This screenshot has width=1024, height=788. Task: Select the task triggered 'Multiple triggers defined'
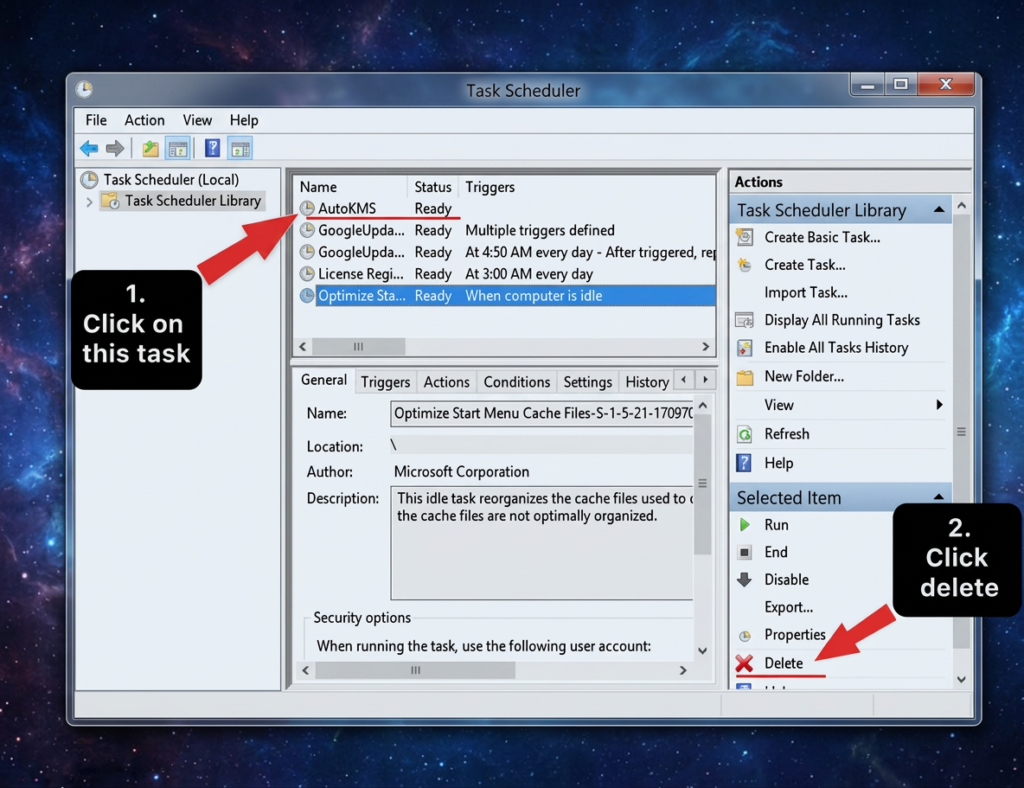coord(507,230)
